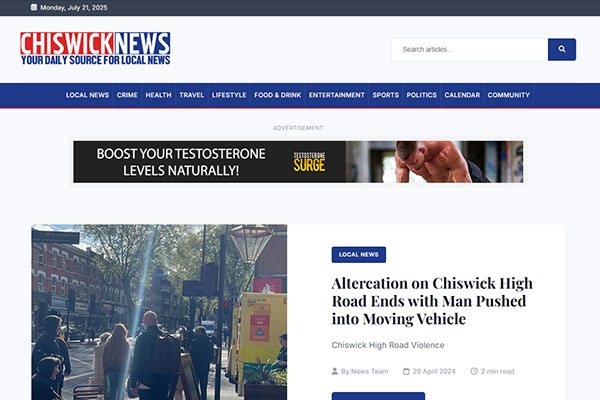Screen dimensions: 600x400
Task: Click the Chiswick News logo
Action: (95, 48)
